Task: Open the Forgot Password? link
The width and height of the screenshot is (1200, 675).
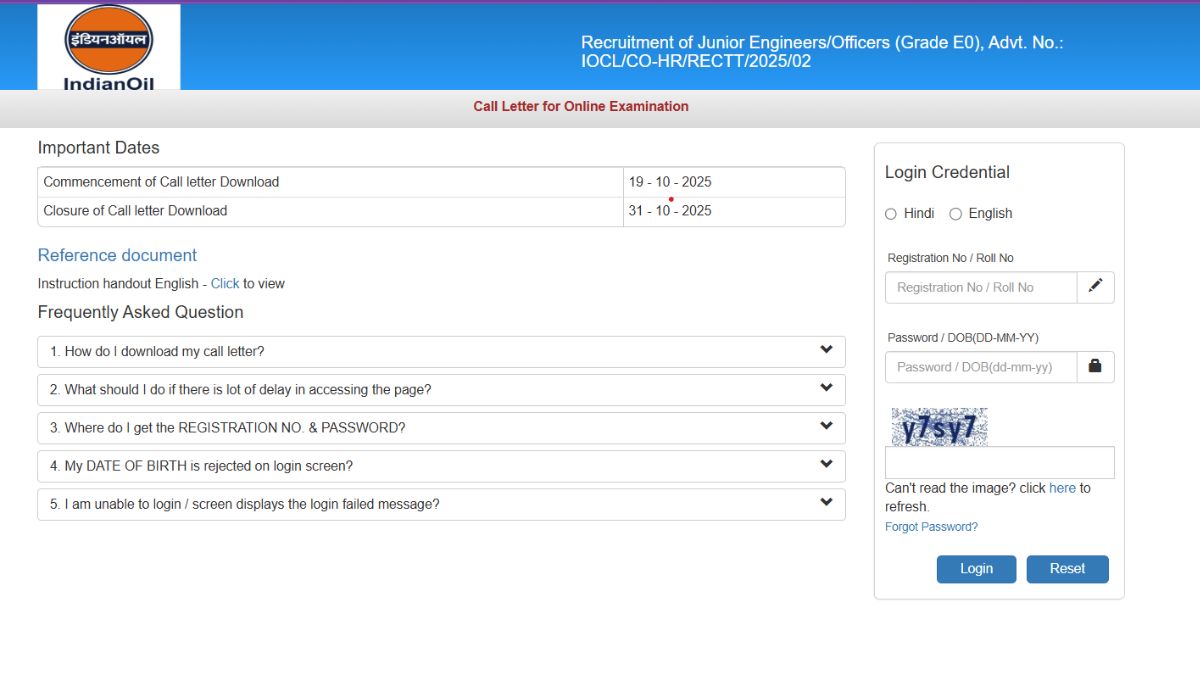Action: point(931,527)
